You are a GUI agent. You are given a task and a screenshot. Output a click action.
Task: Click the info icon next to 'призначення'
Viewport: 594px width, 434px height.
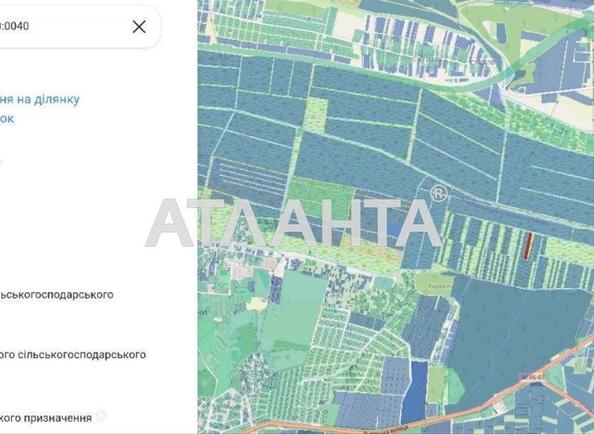[101, 415]
